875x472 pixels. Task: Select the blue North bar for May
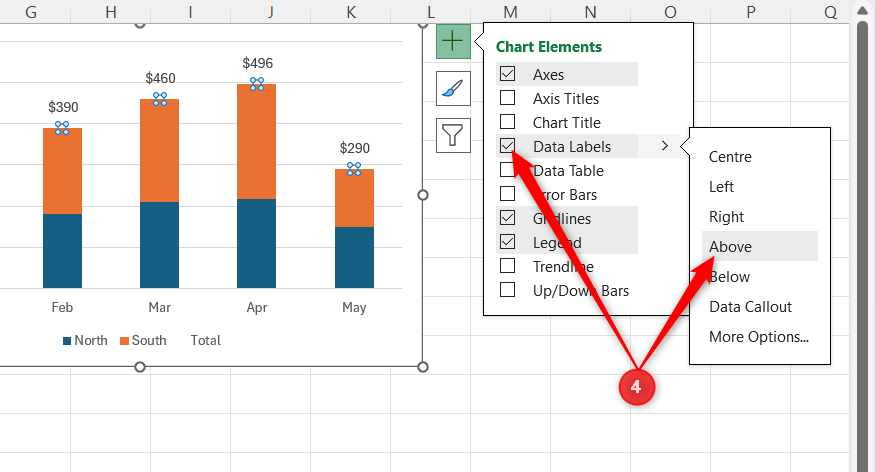point(354,257)
